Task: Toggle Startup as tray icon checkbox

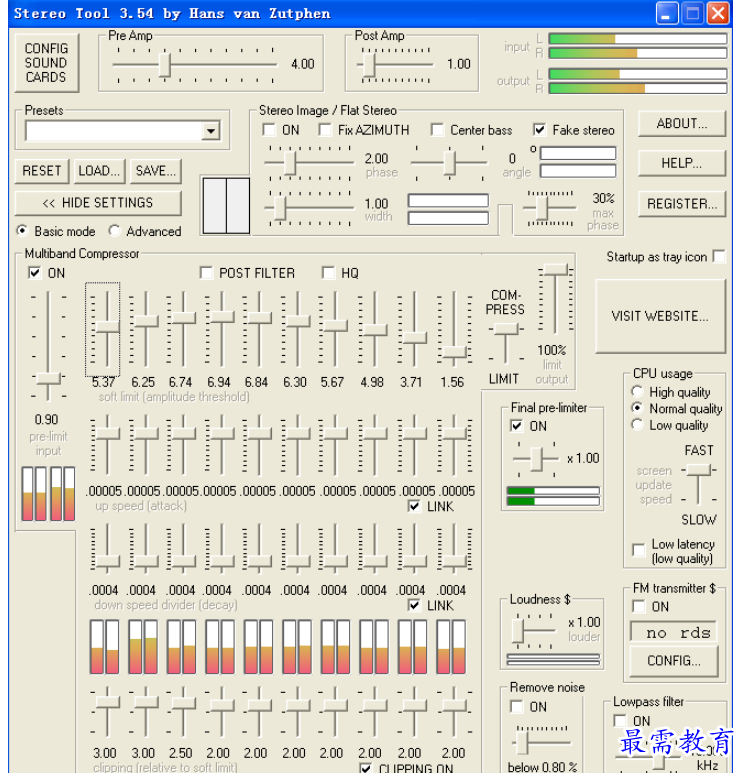Action: click(719, 256)
